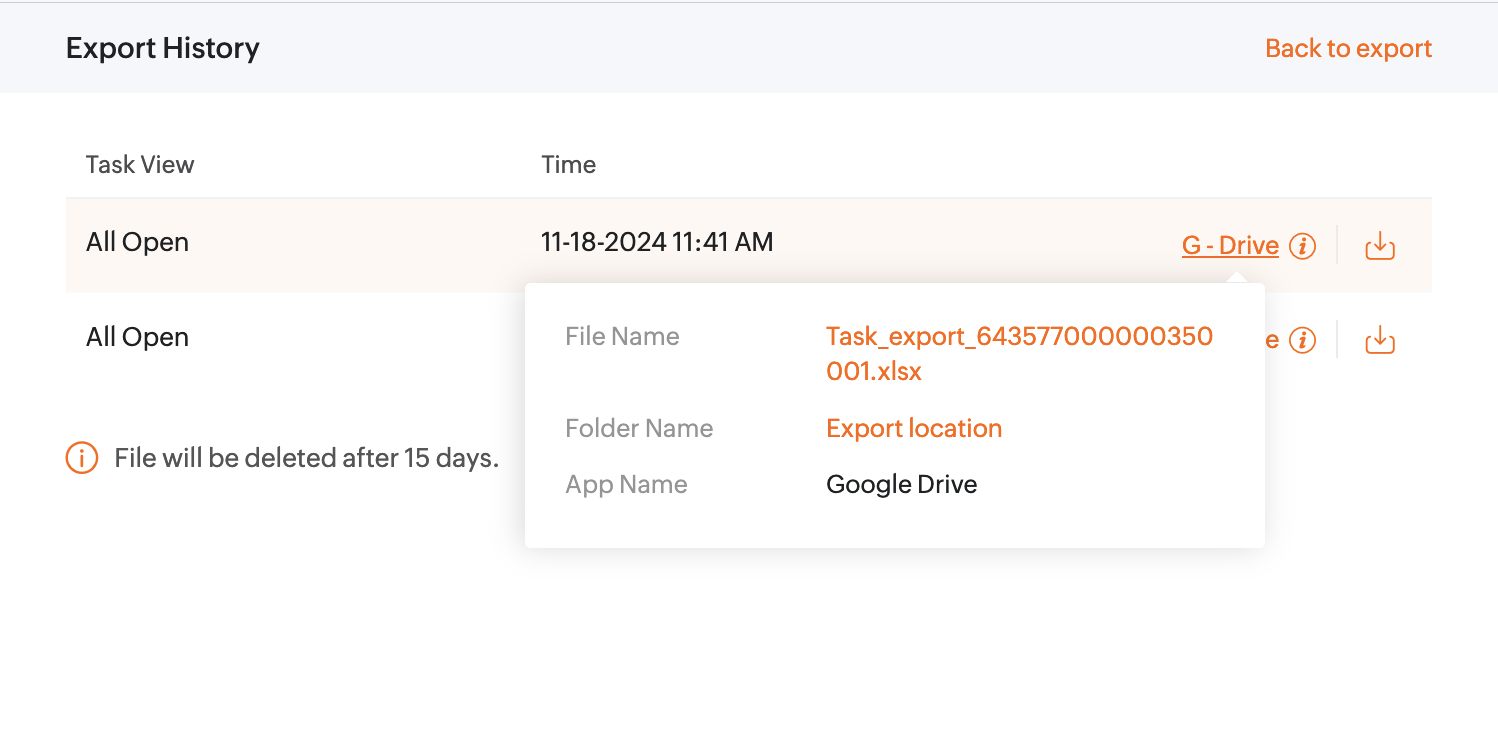Click the Back to export link

[x=1348, y=48]
